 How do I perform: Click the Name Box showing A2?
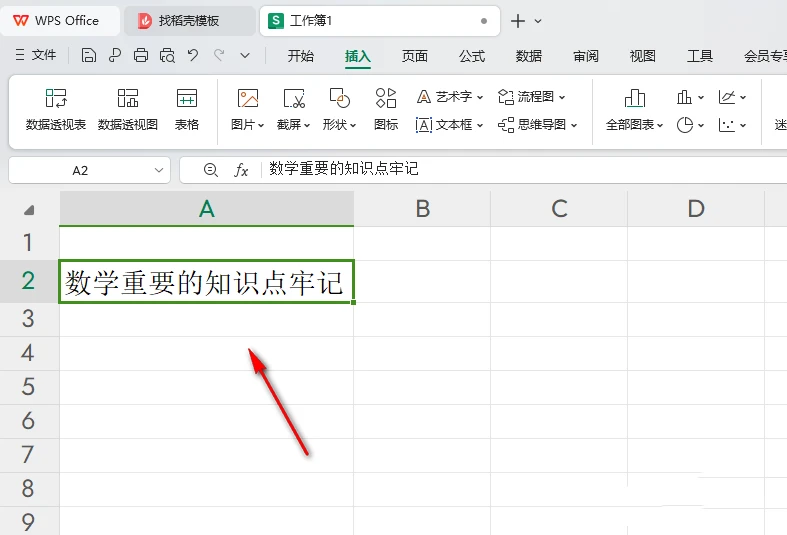tap(80, 171)
